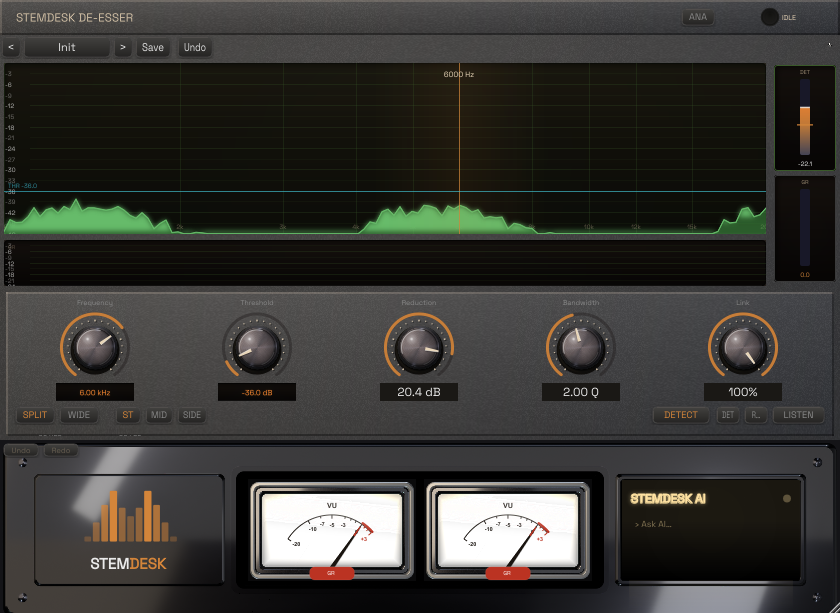840x613 pixels.
Task: Toggle the R.. button beside LISTEN
Action: (755, 415)
